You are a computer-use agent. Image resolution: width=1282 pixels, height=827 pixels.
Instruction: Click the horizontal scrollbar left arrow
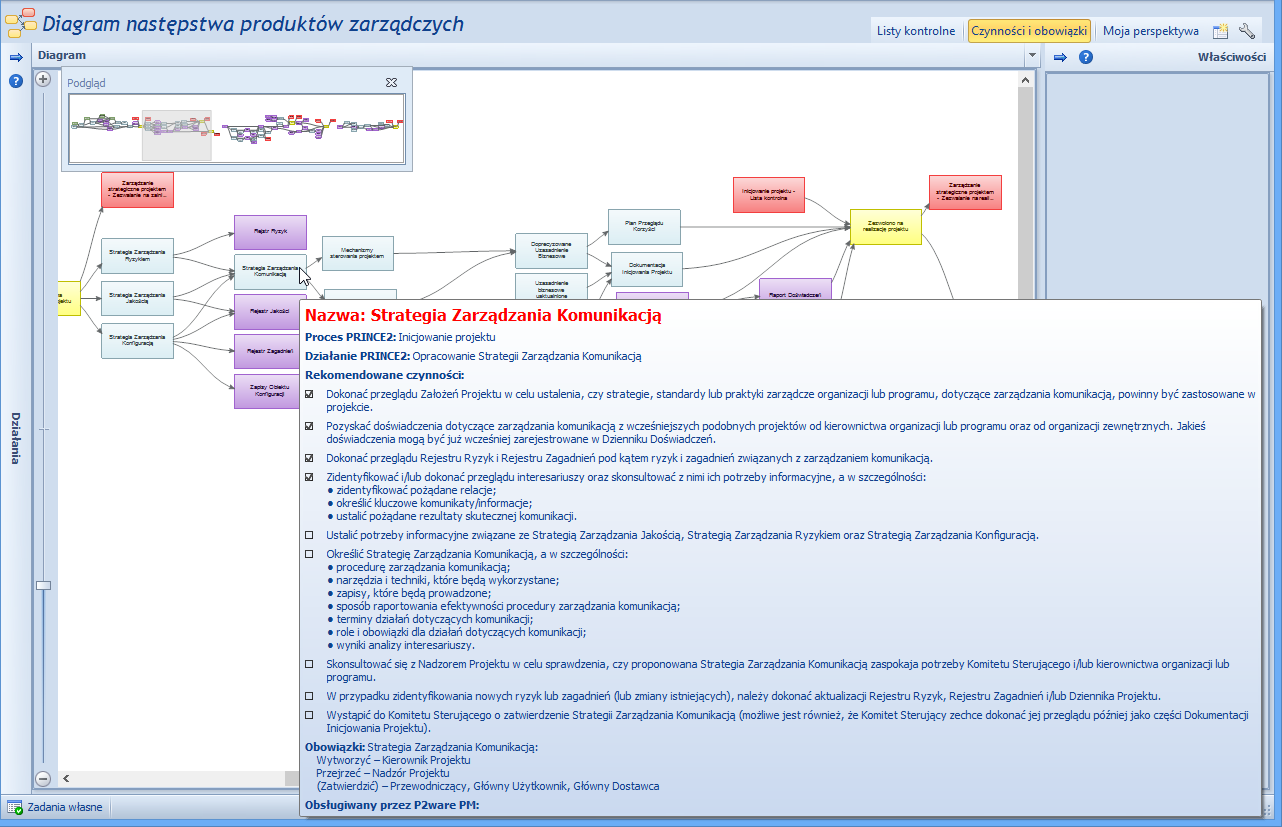66,778
